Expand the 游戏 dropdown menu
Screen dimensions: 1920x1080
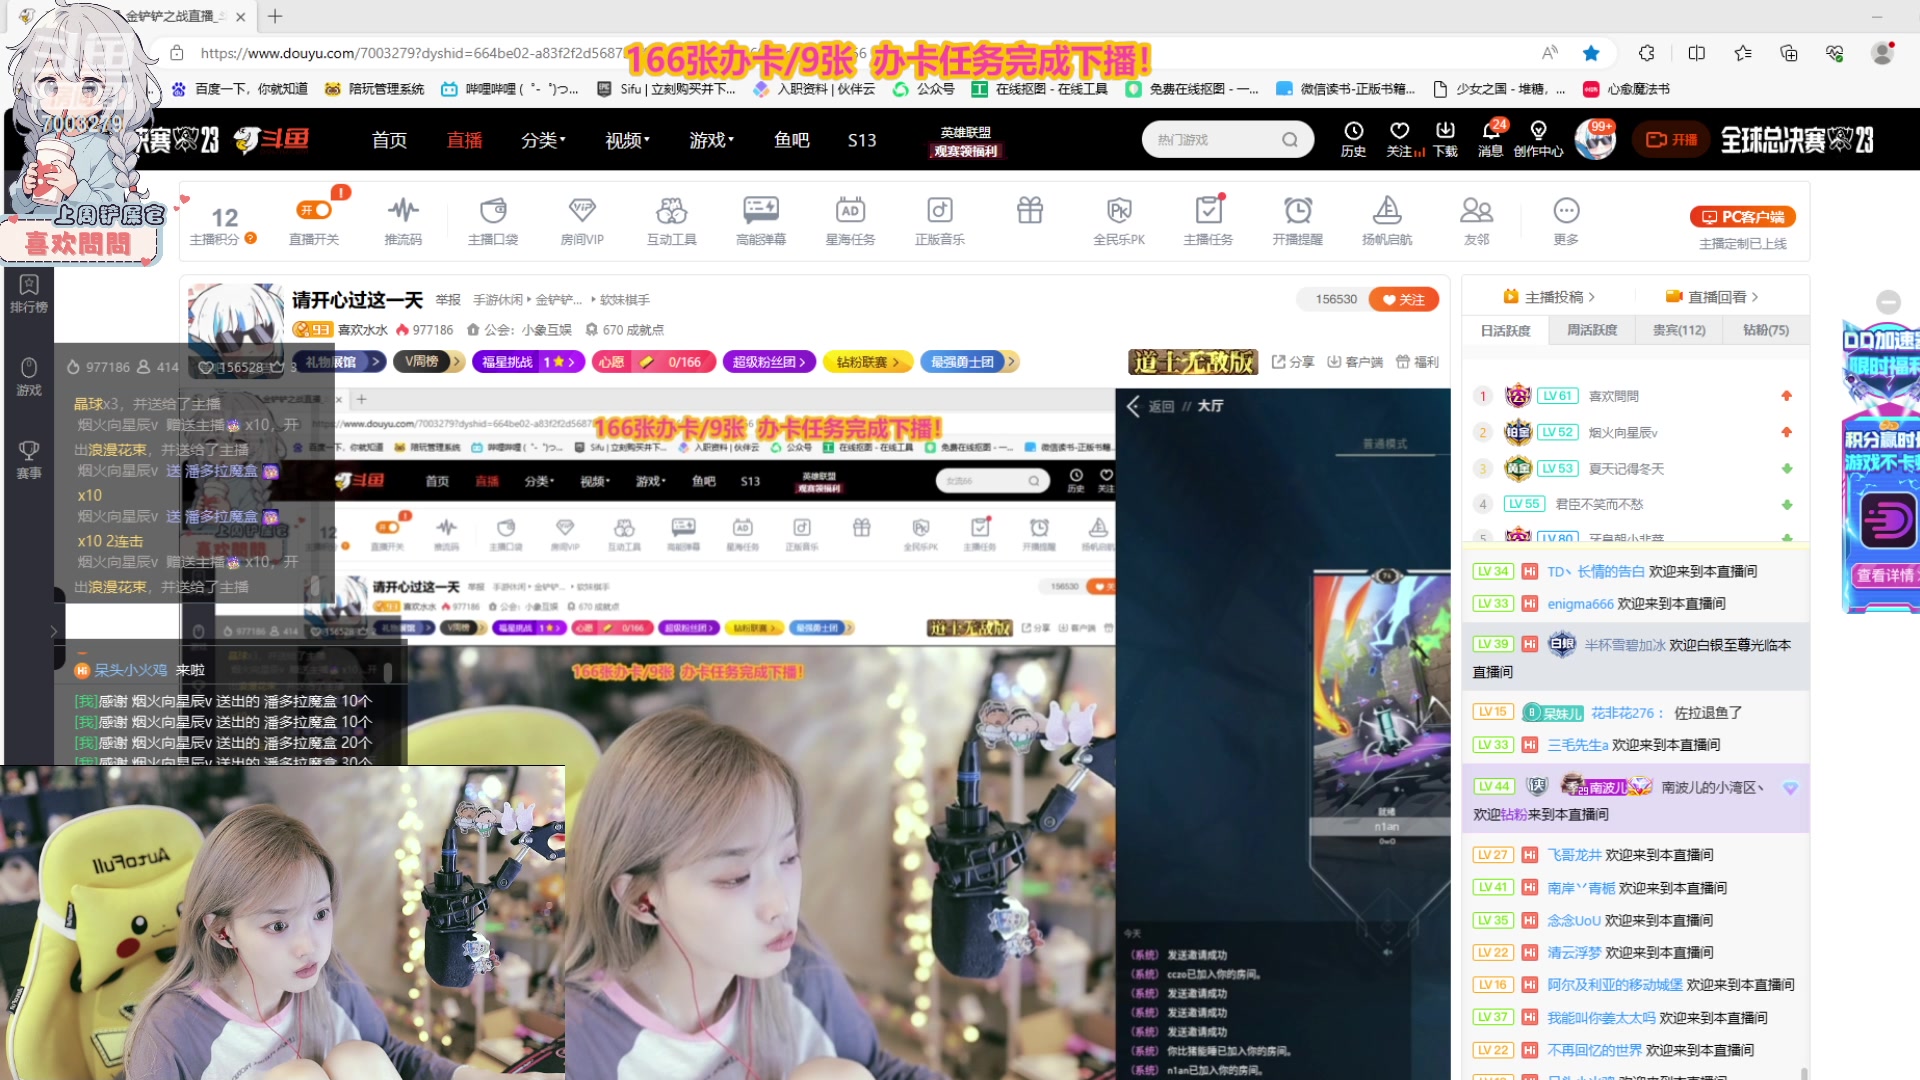tap(711, 140)
